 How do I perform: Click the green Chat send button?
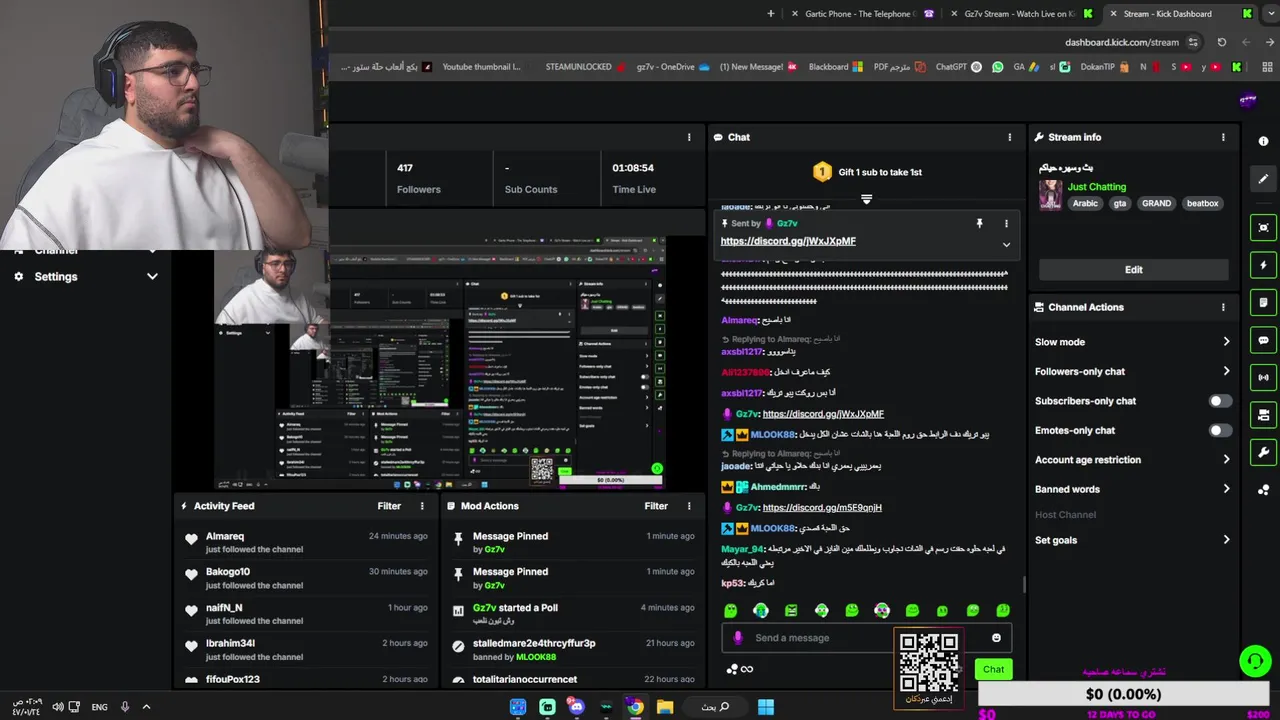coord(993,669)
